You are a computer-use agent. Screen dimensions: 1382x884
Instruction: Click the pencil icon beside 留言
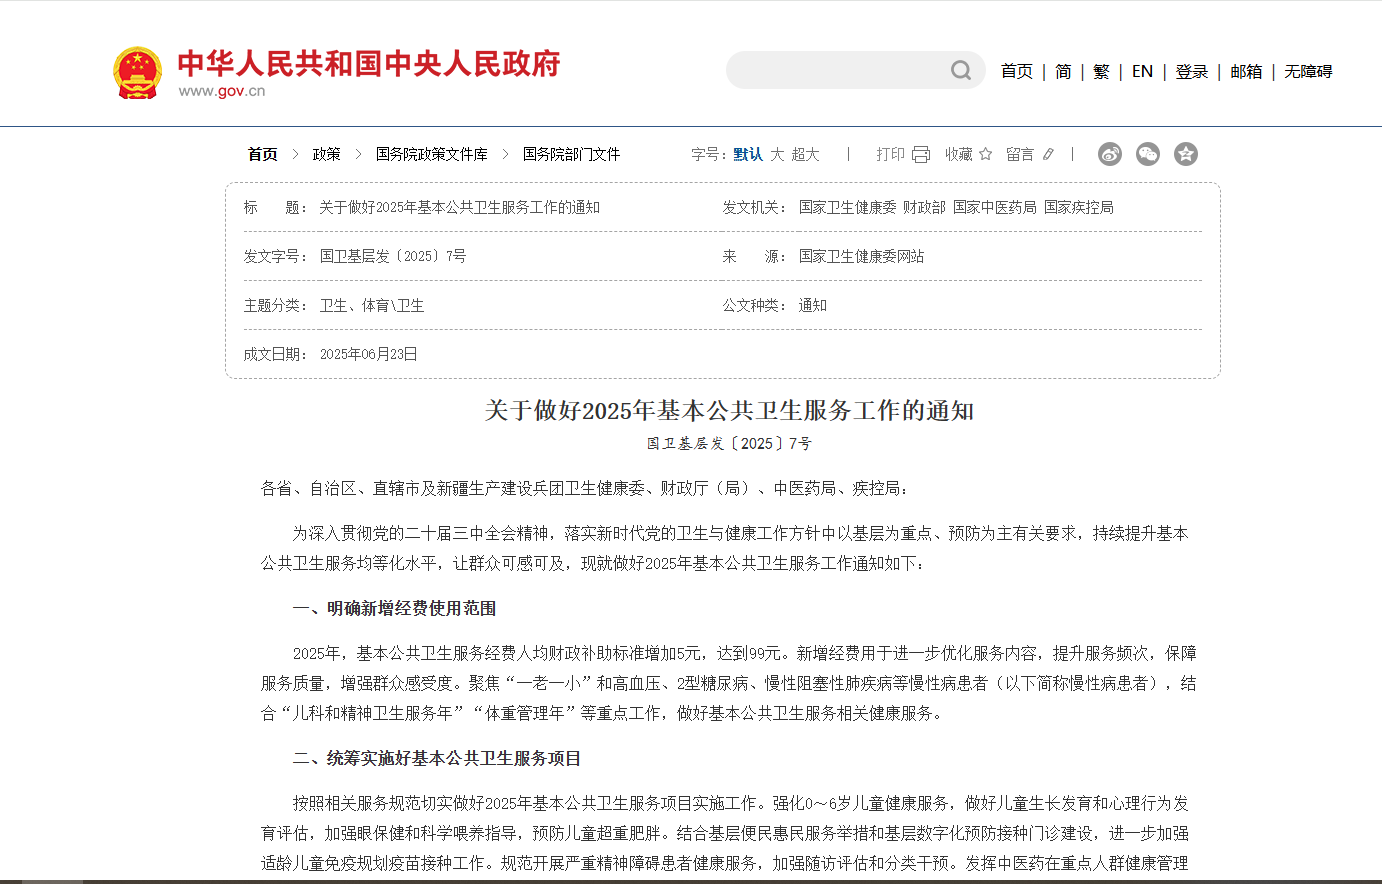pos(1048,154)
